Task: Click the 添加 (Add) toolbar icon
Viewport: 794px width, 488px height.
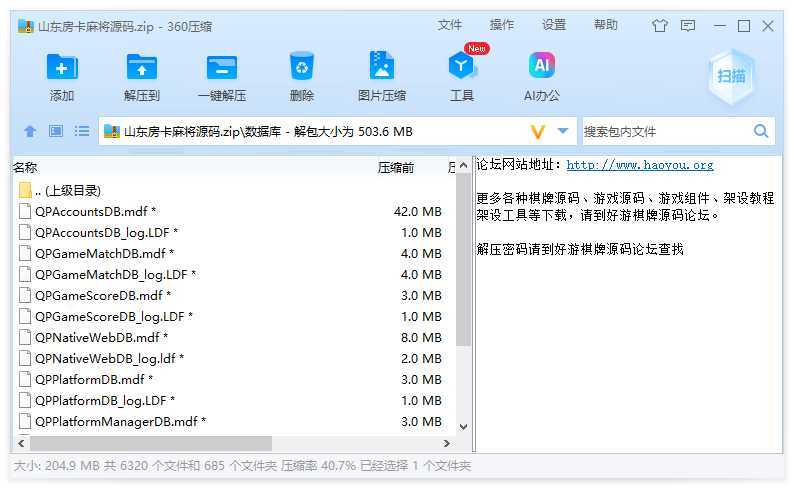Action: click(62, 67)
